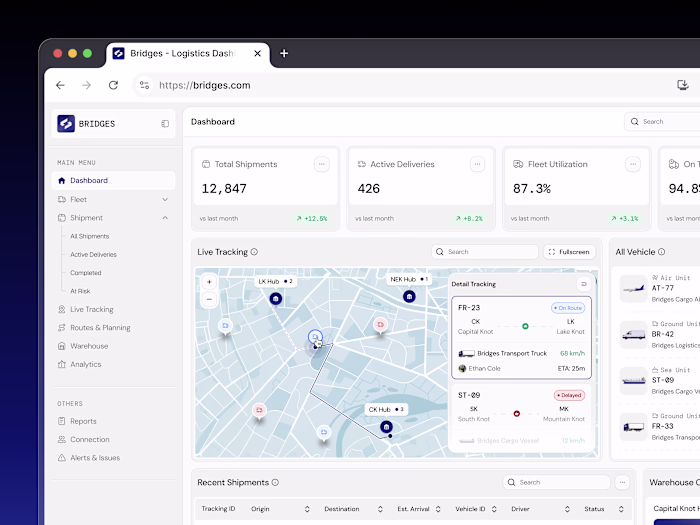Select BR-42 ground unit vehicle
Viewport: 700px width, 525px height.
pos(660,334)
